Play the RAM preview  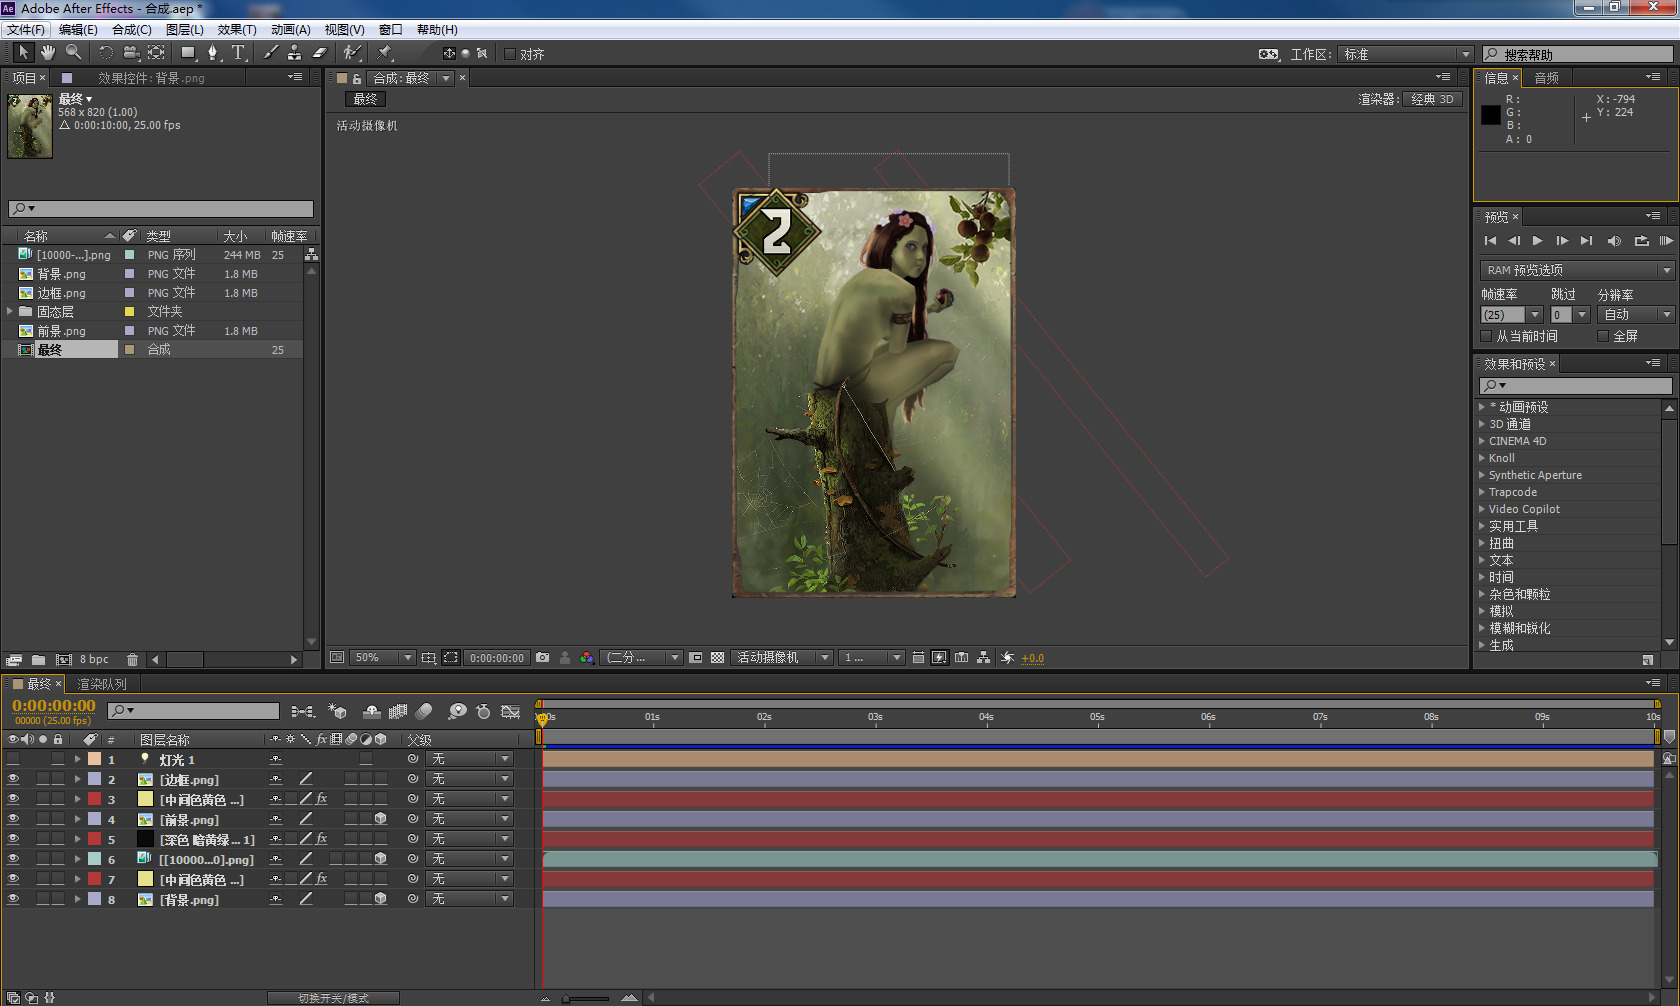click(1664, 241)
